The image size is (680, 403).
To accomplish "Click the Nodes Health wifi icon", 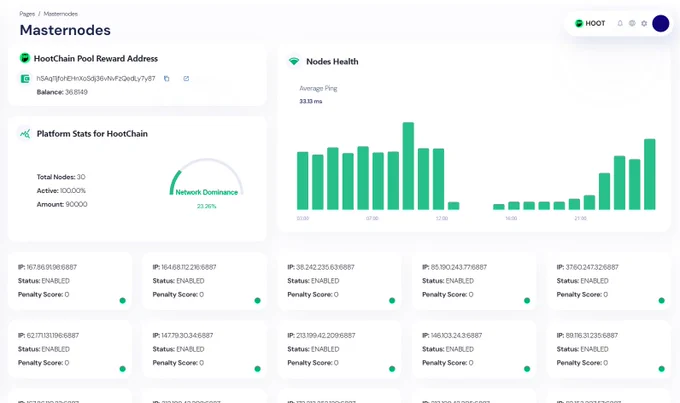I will click(x=294, y=61).
